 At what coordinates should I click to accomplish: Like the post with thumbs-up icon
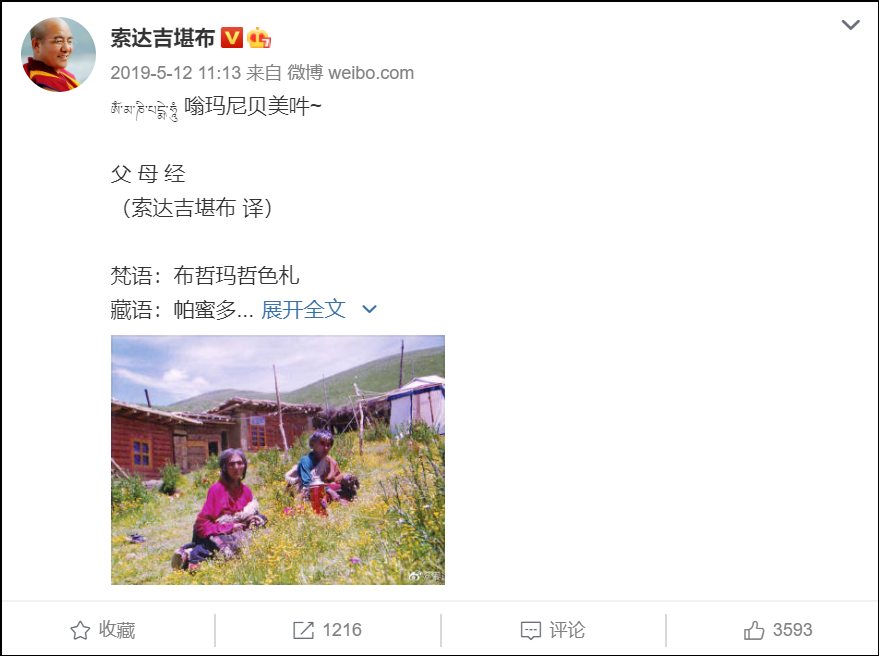pyautogui.click(x=754, y=630)
